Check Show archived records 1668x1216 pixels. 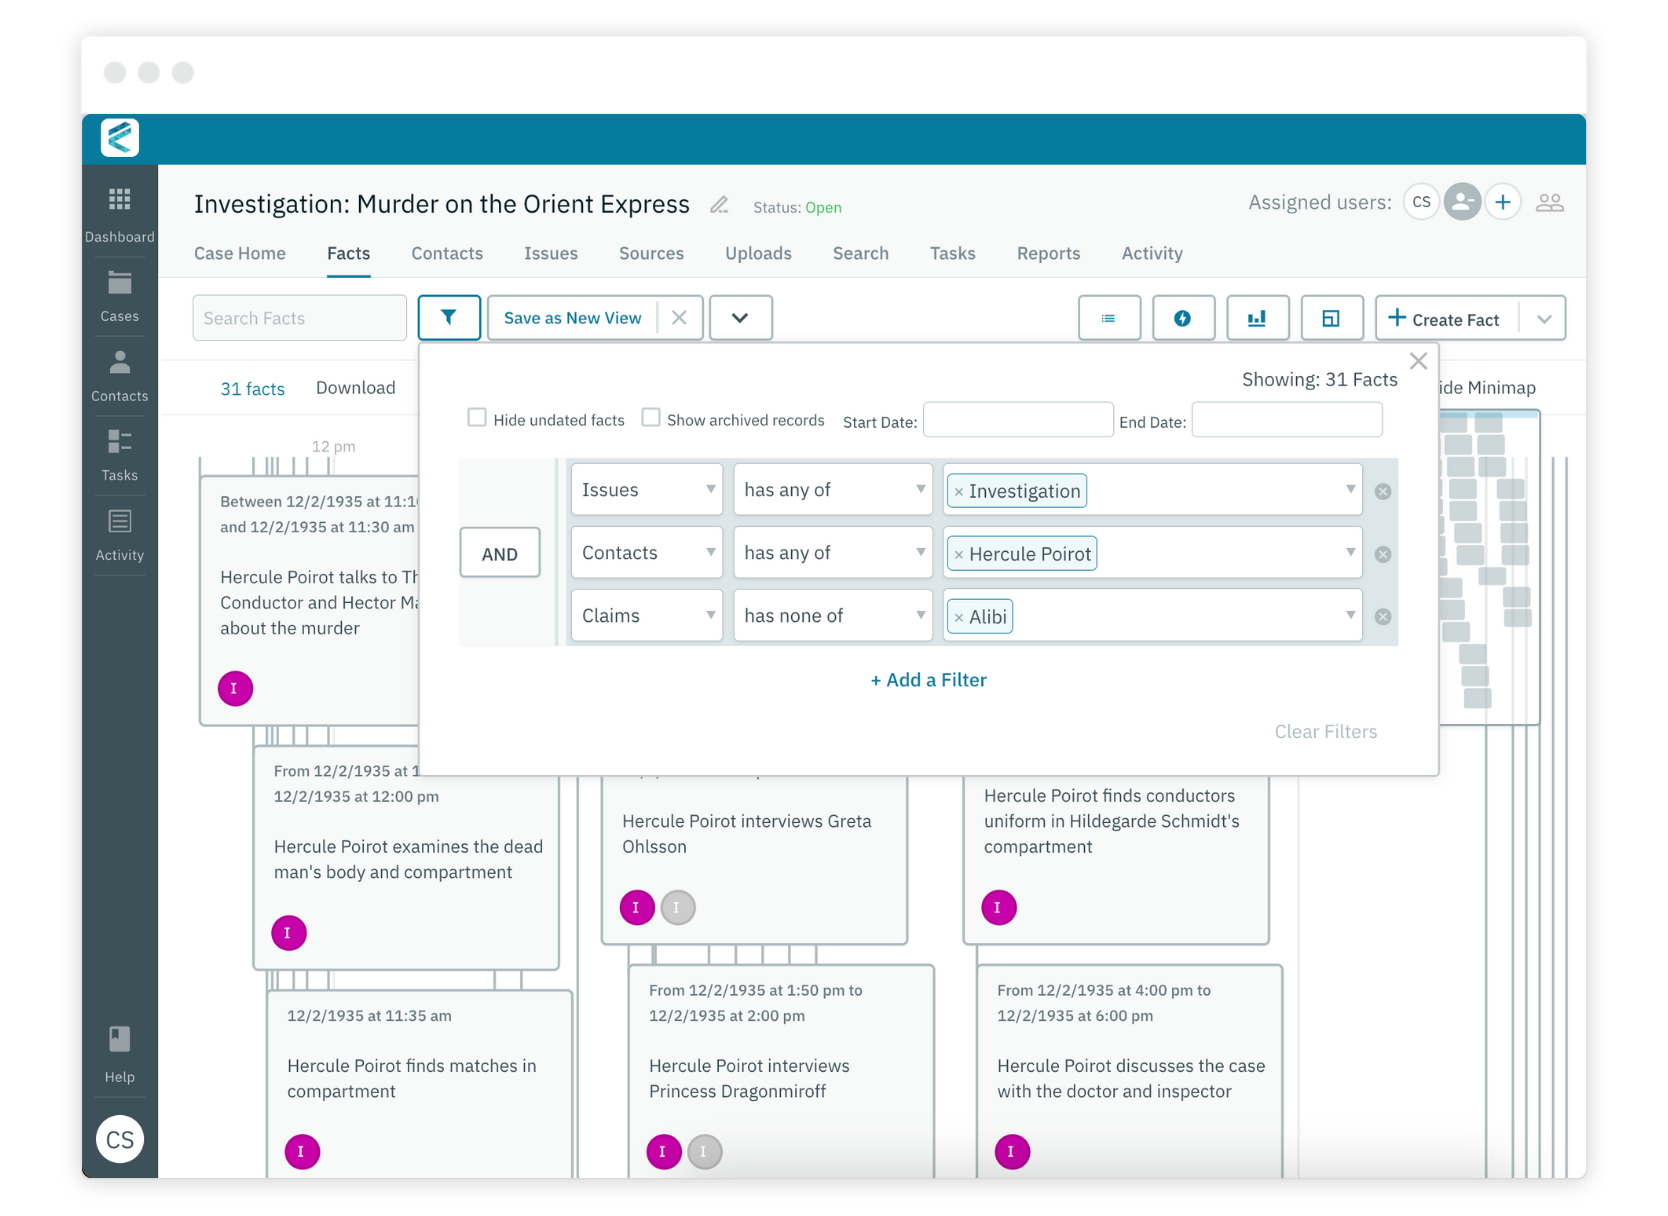tap(651, 417)
